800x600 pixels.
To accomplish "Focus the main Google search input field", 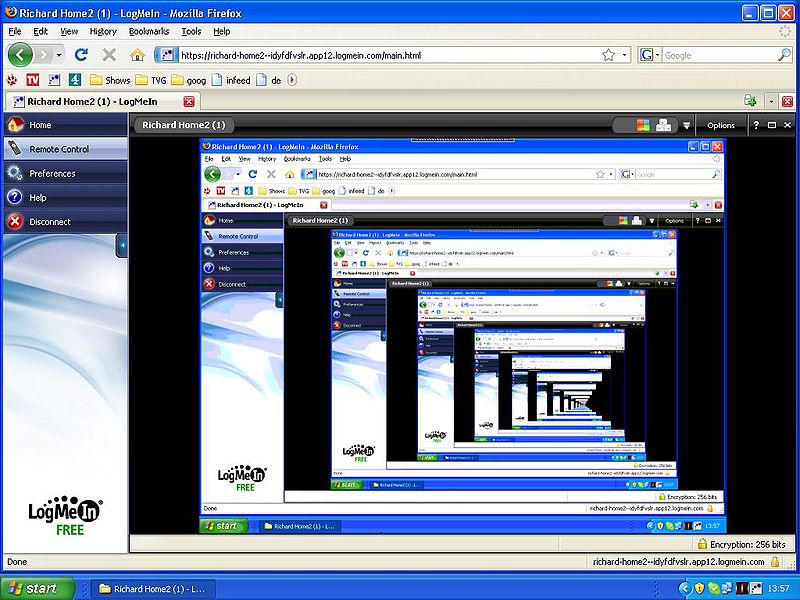I will [719, 55].
